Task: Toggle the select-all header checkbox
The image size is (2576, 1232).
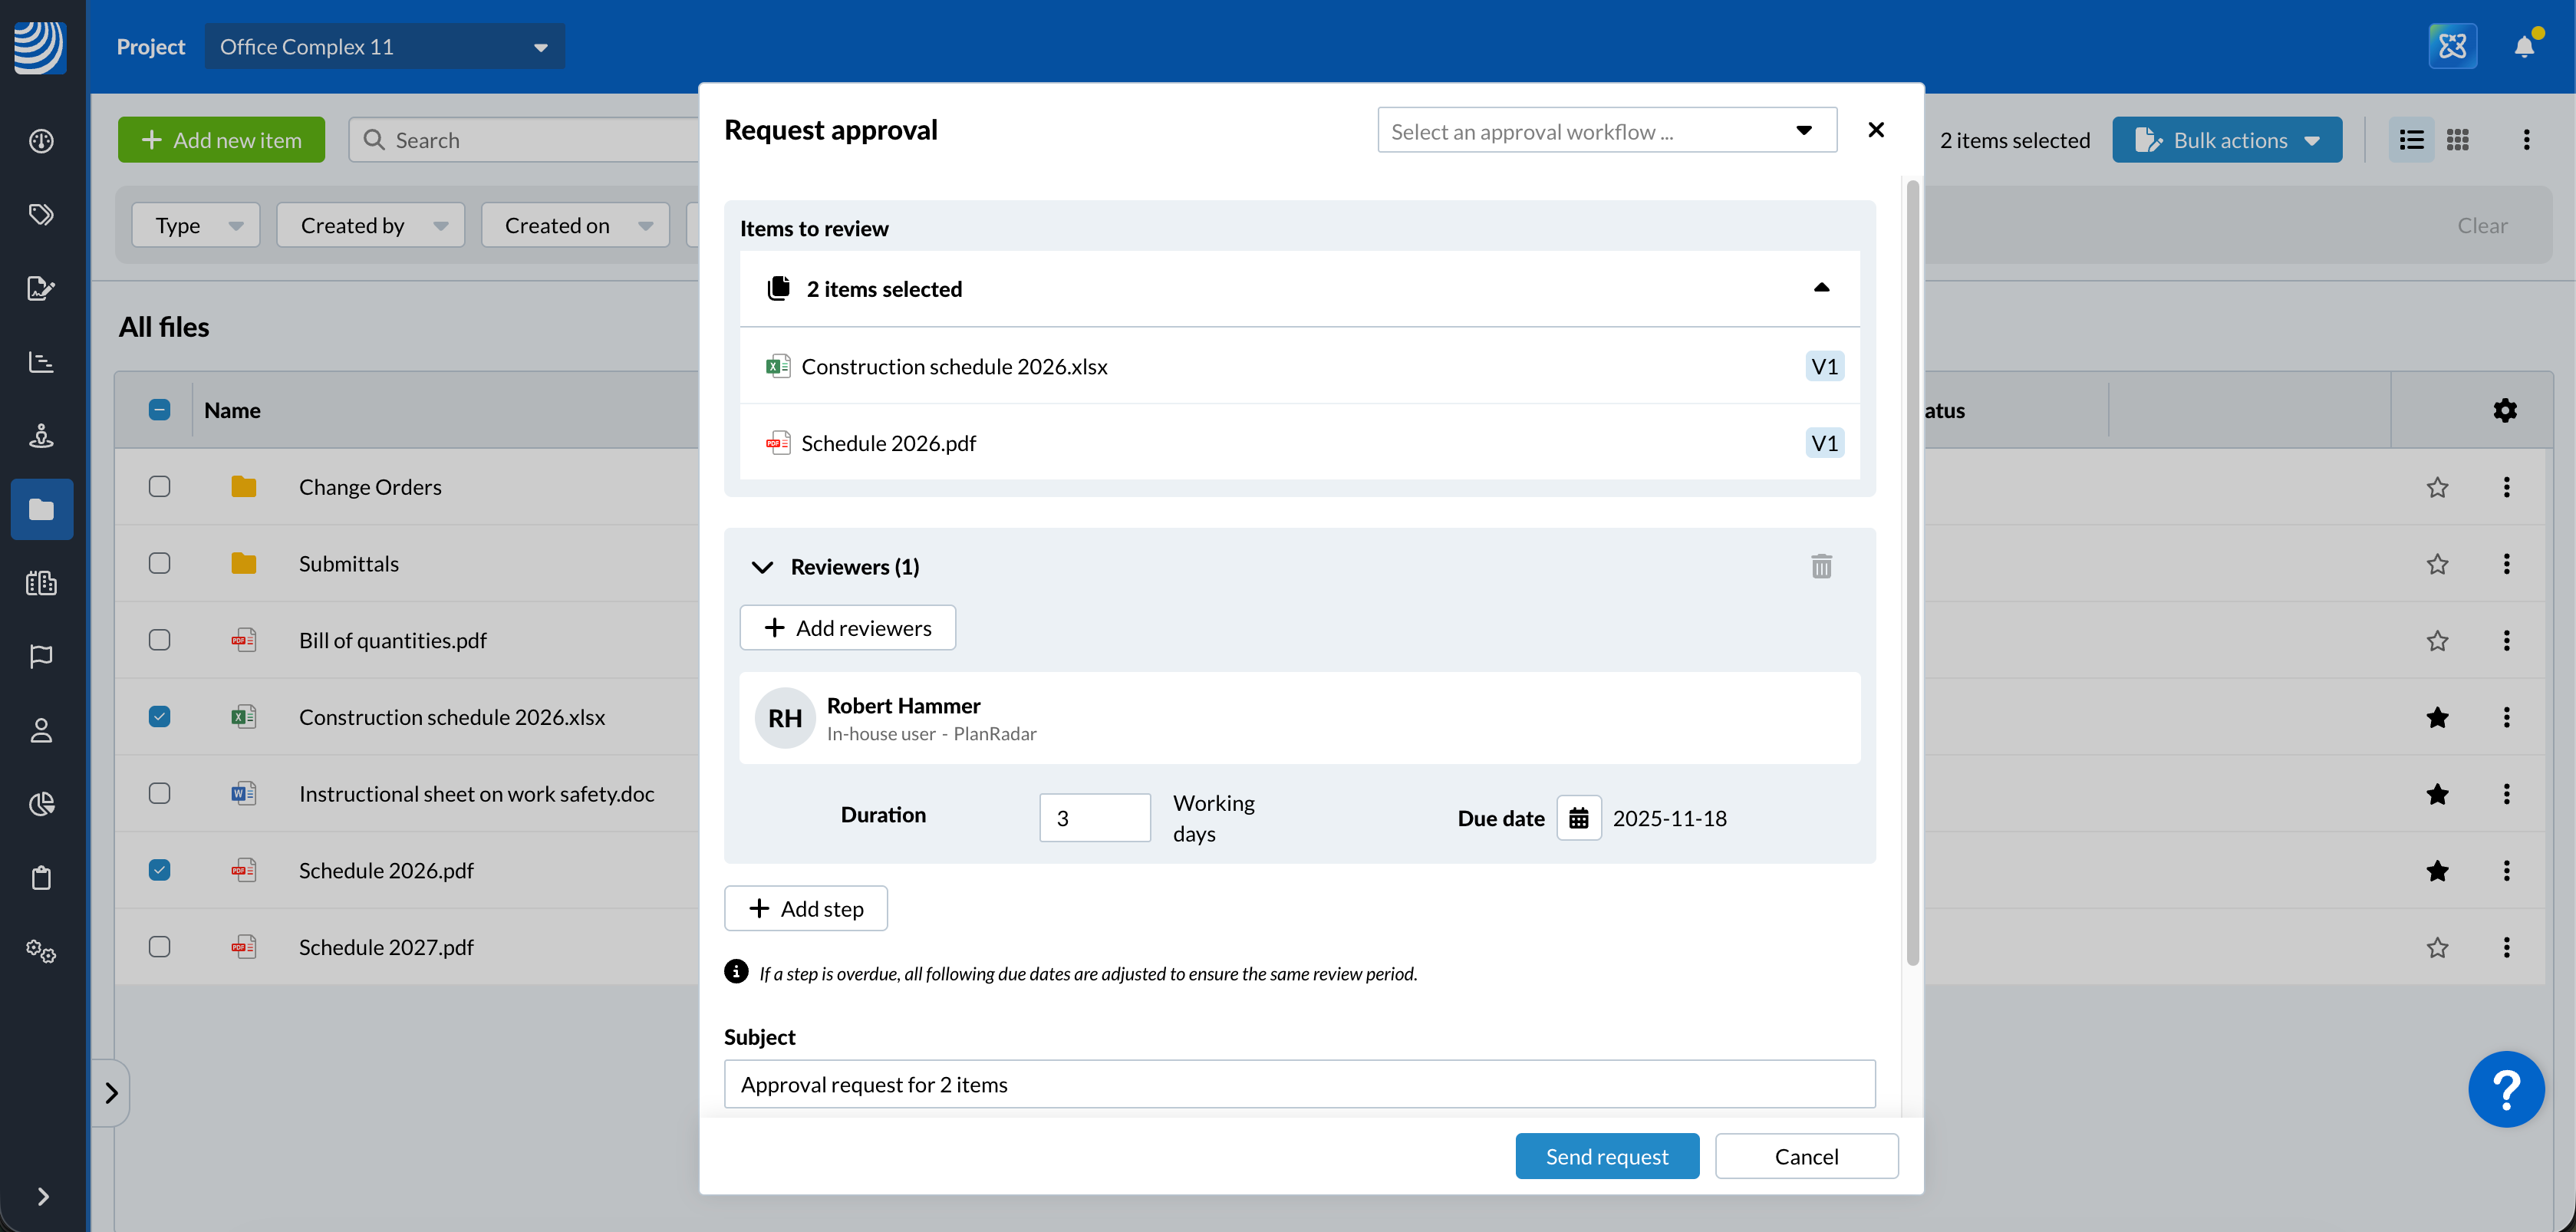Action: [x=159, y=410]
